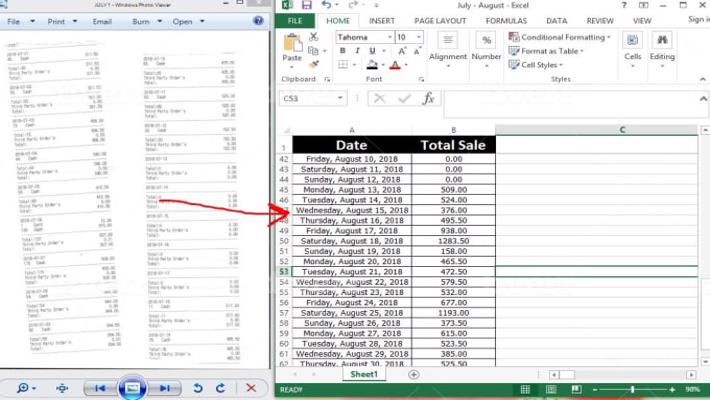Click the Email button in Photo Viewer
The image size is (710, 400).
pyautogui.click(x=102, y=21)
